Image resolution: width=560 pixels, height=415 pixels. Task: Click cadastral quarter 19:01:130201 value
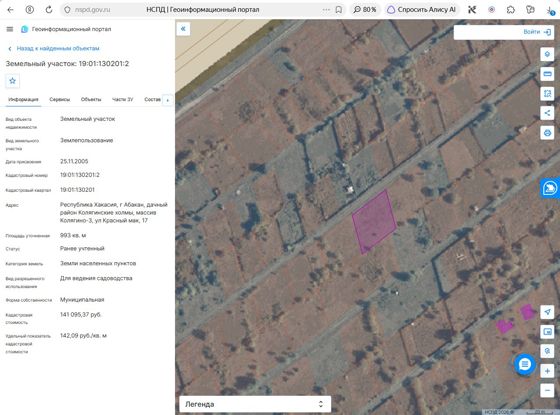click(x=77, y=190)
